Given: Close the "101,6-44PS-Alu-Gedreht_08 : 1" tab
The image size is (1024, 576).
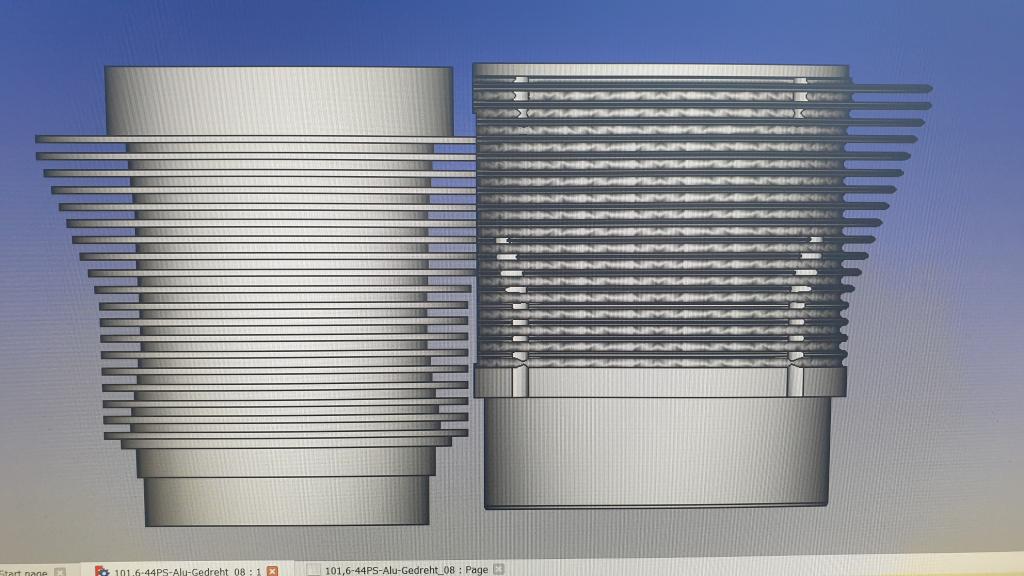Looking at the screenshot, I should (x=272, y=571).
